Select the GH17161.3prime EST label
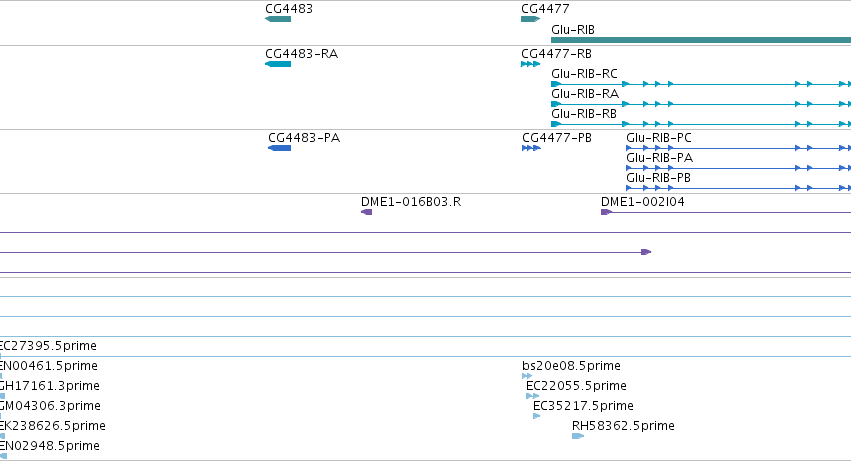Image resolution: width=851 pixels, height=461 pixels. (49, 386)
